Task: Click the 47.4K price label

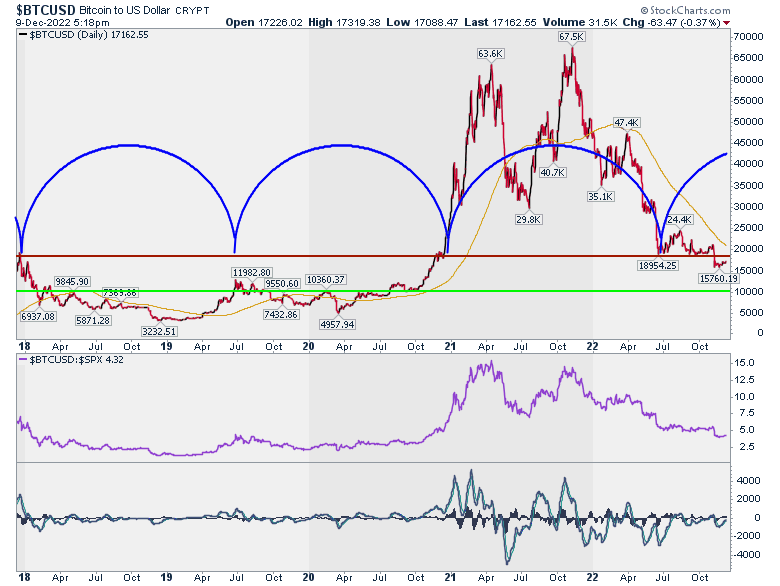Action: click(626, 122)
